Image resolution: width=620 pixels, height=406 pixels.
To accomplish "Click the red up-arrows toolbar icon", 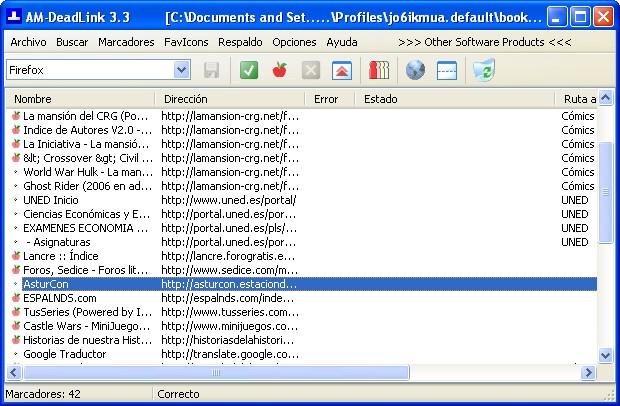I will click(x=342, y=71).
